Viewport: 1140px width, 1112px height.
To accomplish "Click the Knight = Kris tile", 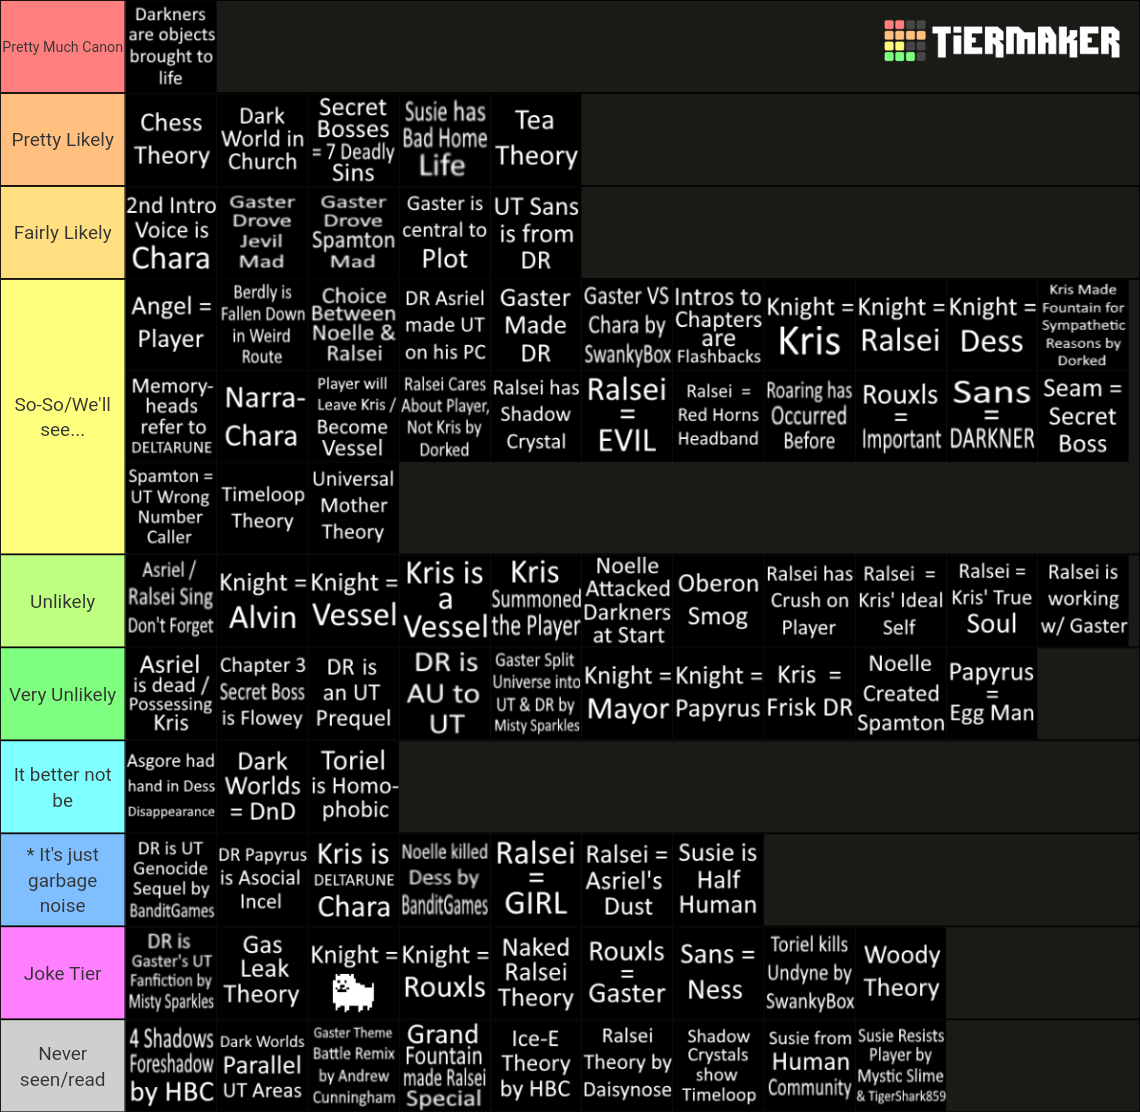I will (809, 324).
